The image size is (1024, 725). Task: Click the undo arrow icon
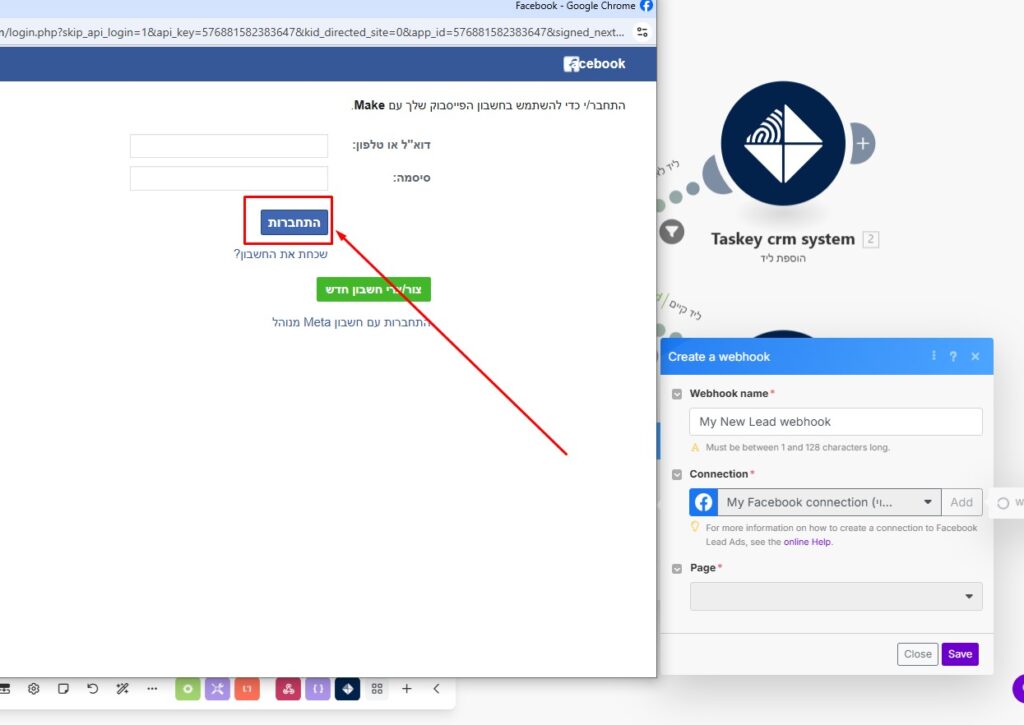(x=93, y=688)
